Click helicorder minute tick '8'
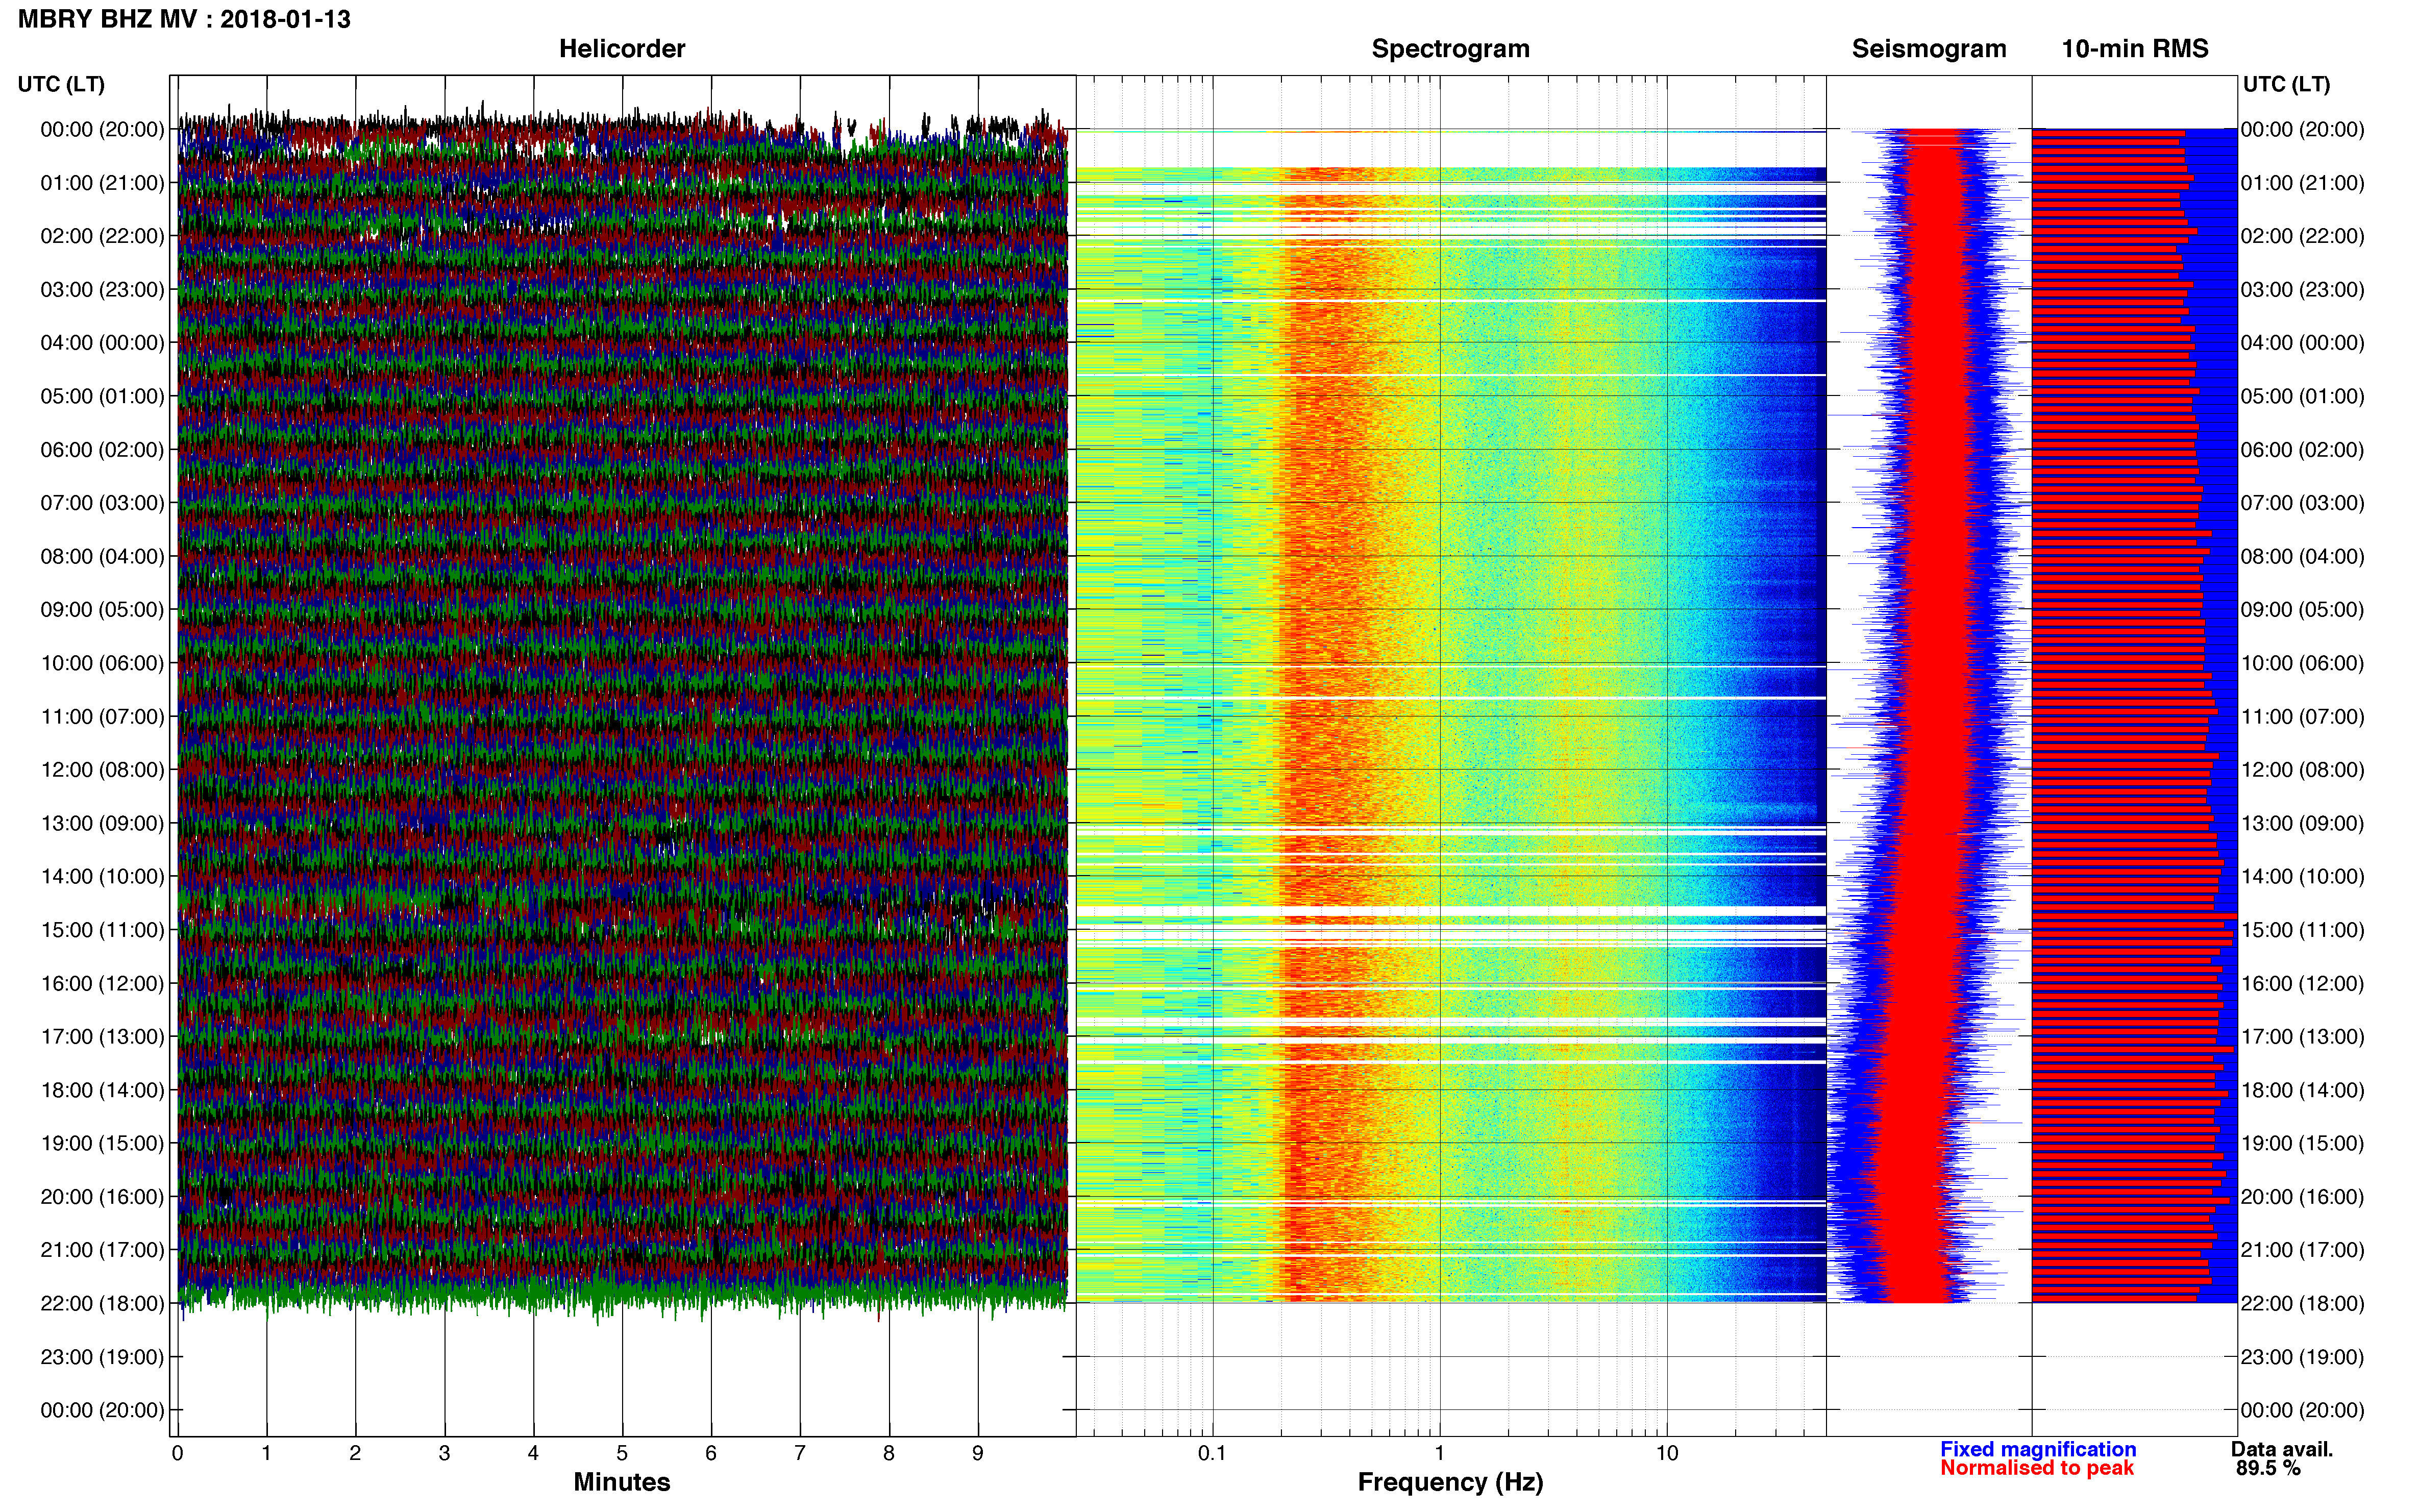 (x=889, y=1453)
